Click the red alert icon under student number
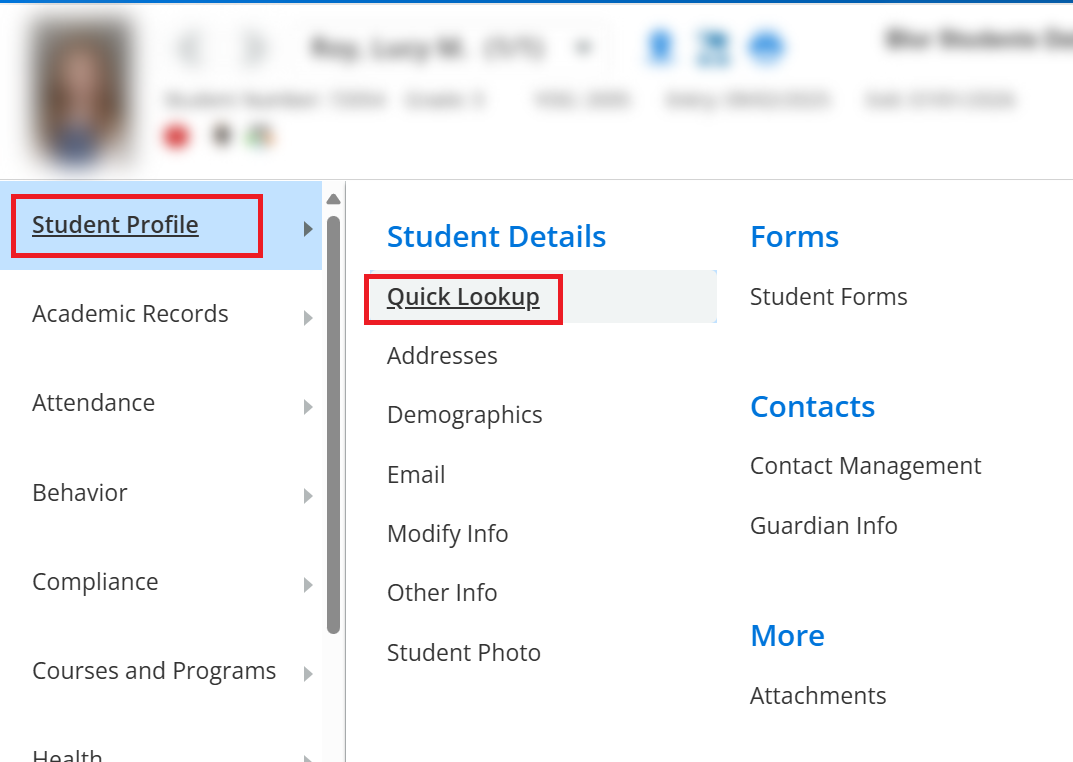1073x762 pixels. (176, 136)
